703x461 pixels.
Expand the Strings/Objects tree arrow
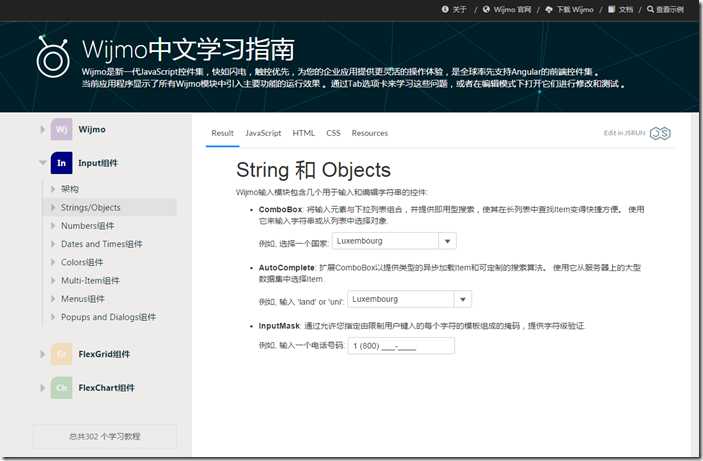[x=52, y=207]
